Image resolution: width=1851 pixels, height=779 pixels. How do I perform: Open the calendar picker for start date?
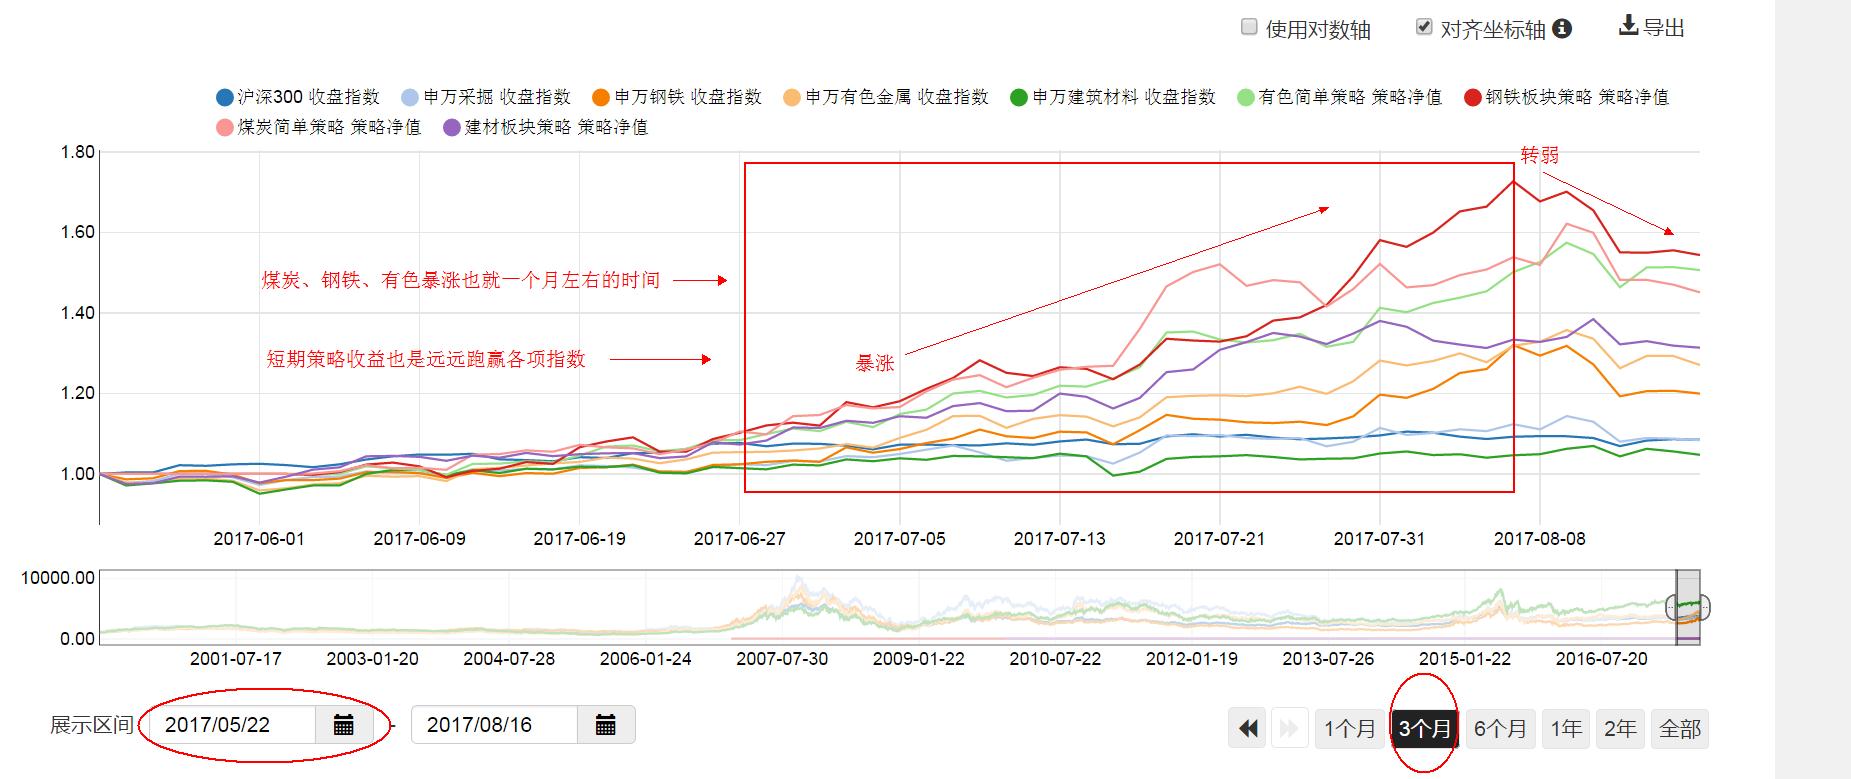pos(344,725)
